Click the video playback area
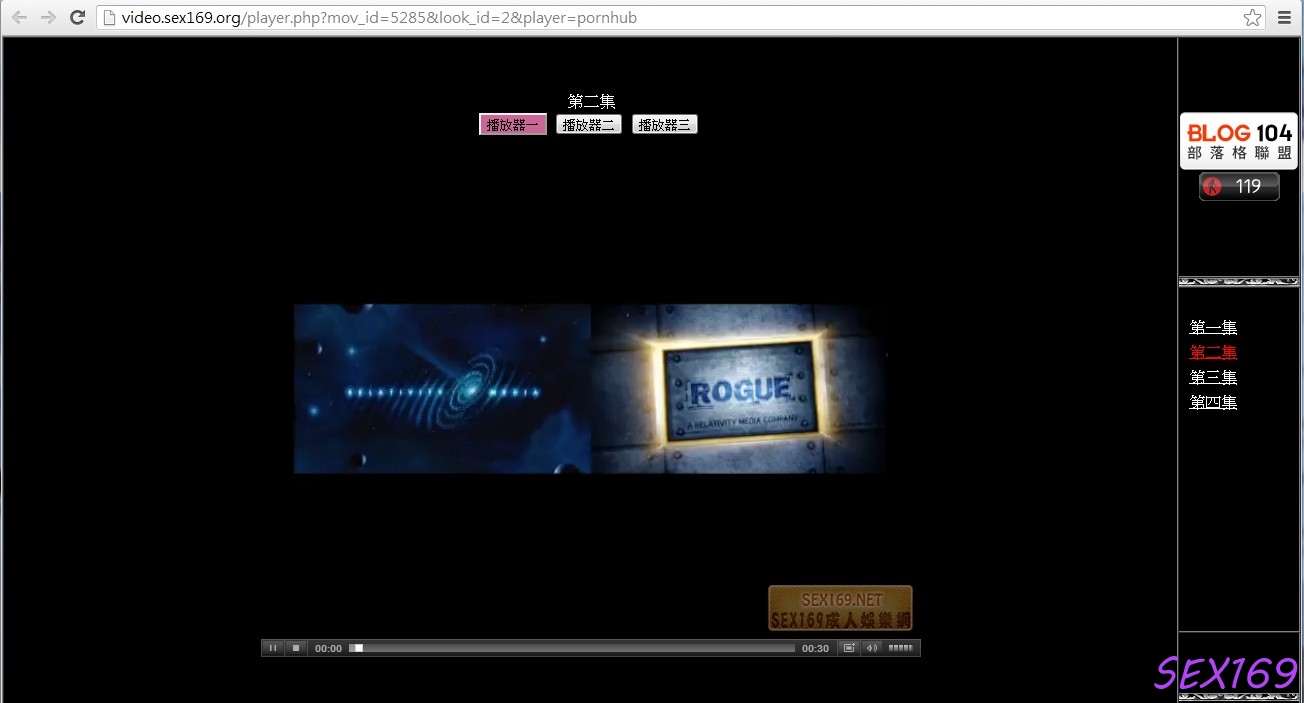This screenshot has width=1304, height=703. pyautogui.click(x=591, y=388)
